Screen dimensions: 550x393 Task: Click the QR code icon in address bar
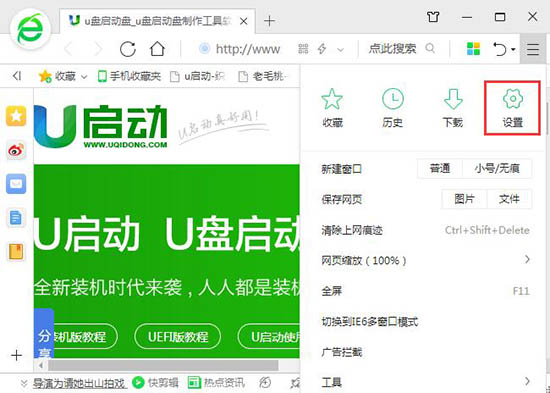(x=303, y=49)
